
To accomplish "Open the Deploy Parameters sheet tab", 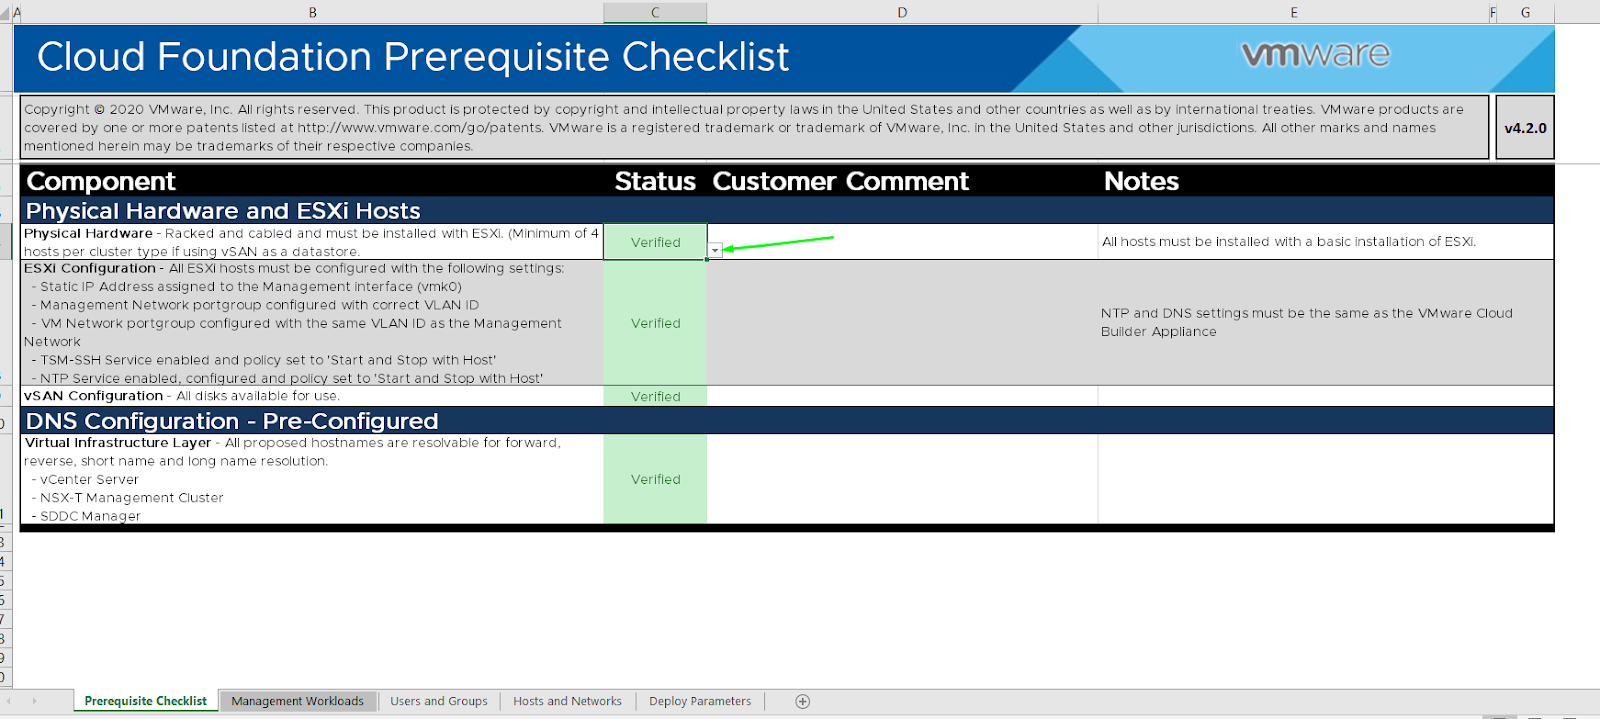I will (x=700, y=701).
